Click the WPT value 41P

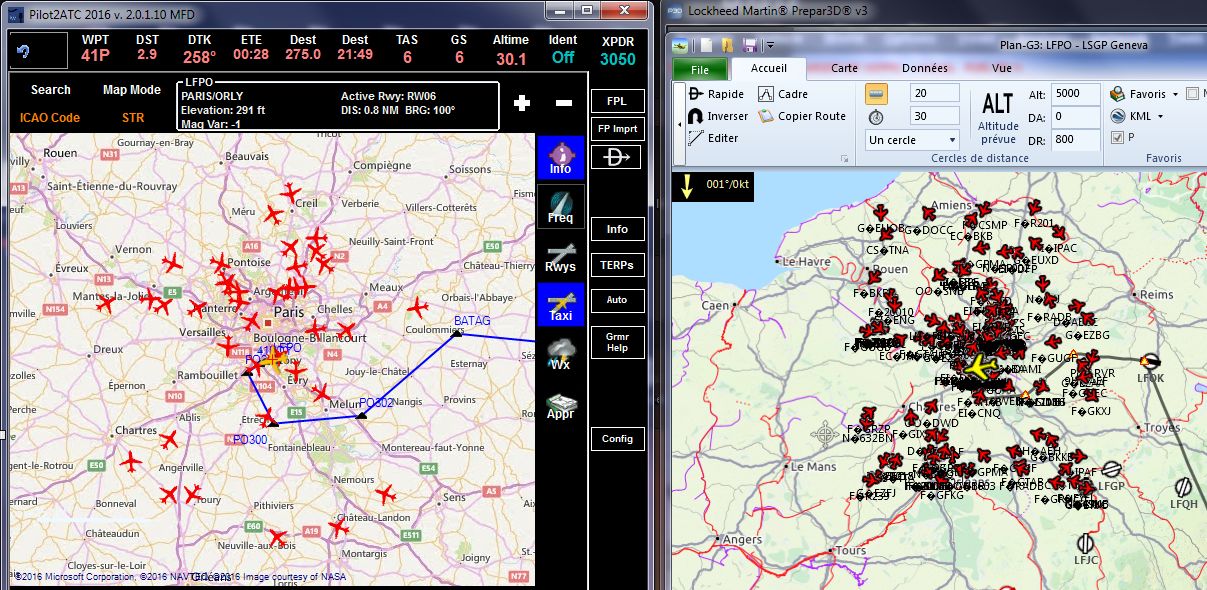pos(95,56)
